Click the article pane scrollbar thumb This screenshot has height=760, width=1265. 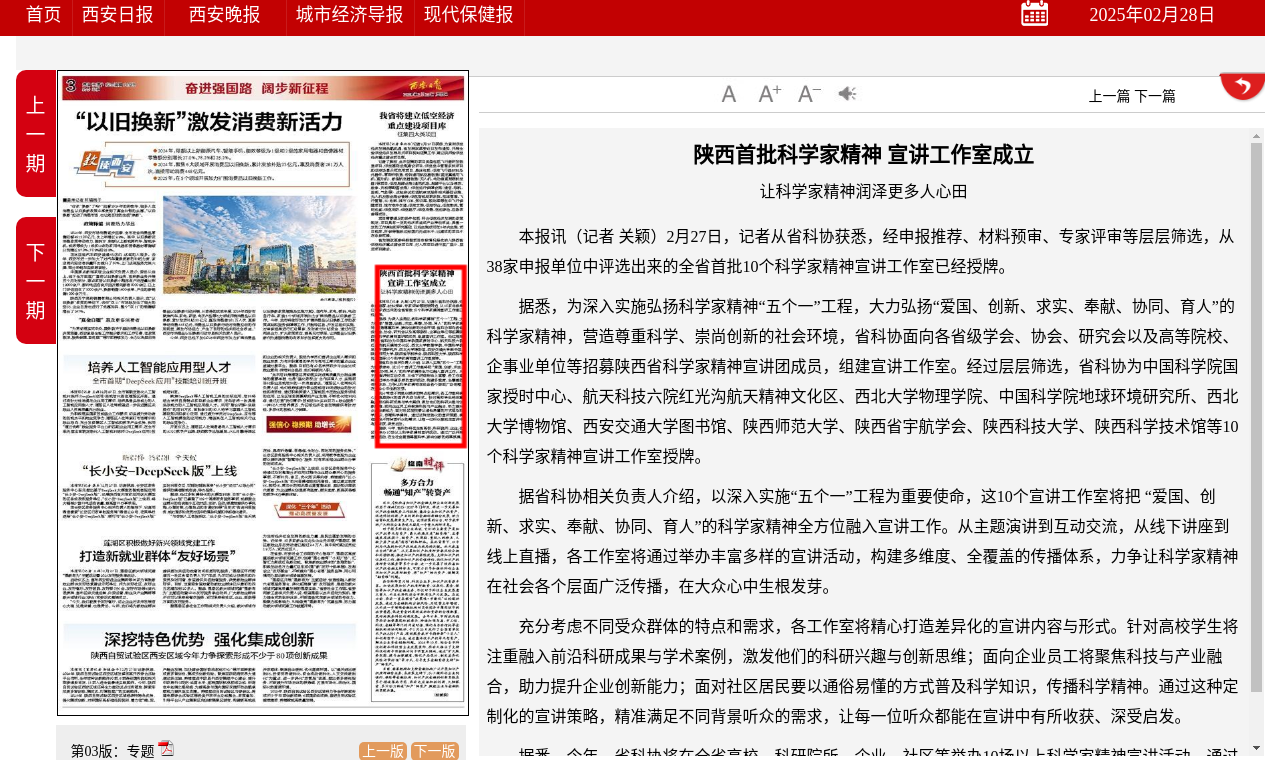click(x=1257, y=418)
